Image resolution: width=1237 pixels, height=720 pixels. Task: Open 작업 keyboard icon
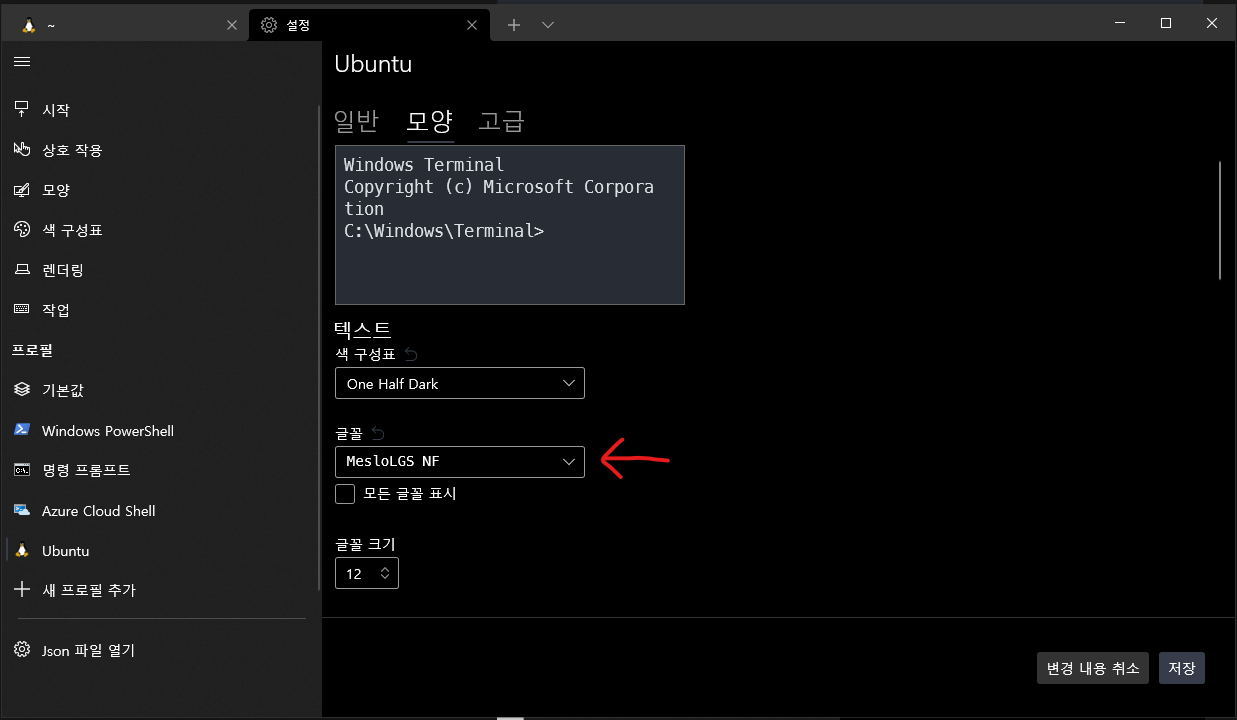coord(22,309)
